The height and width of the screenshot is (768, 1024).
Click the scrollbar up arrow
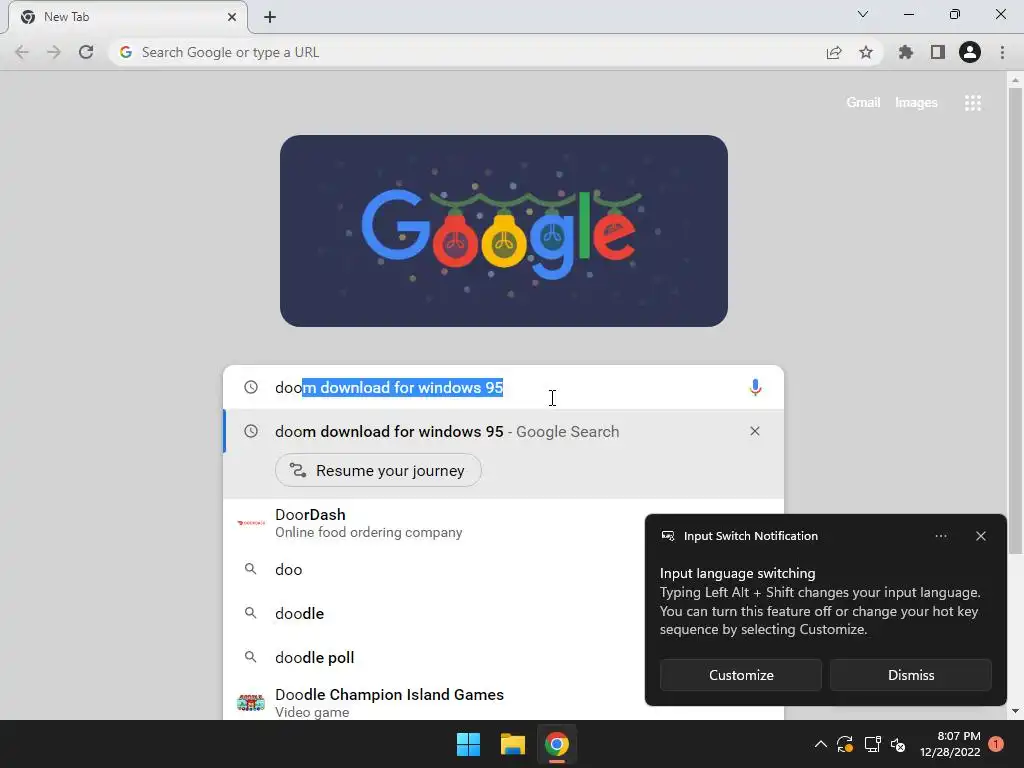pos(1015,80)
